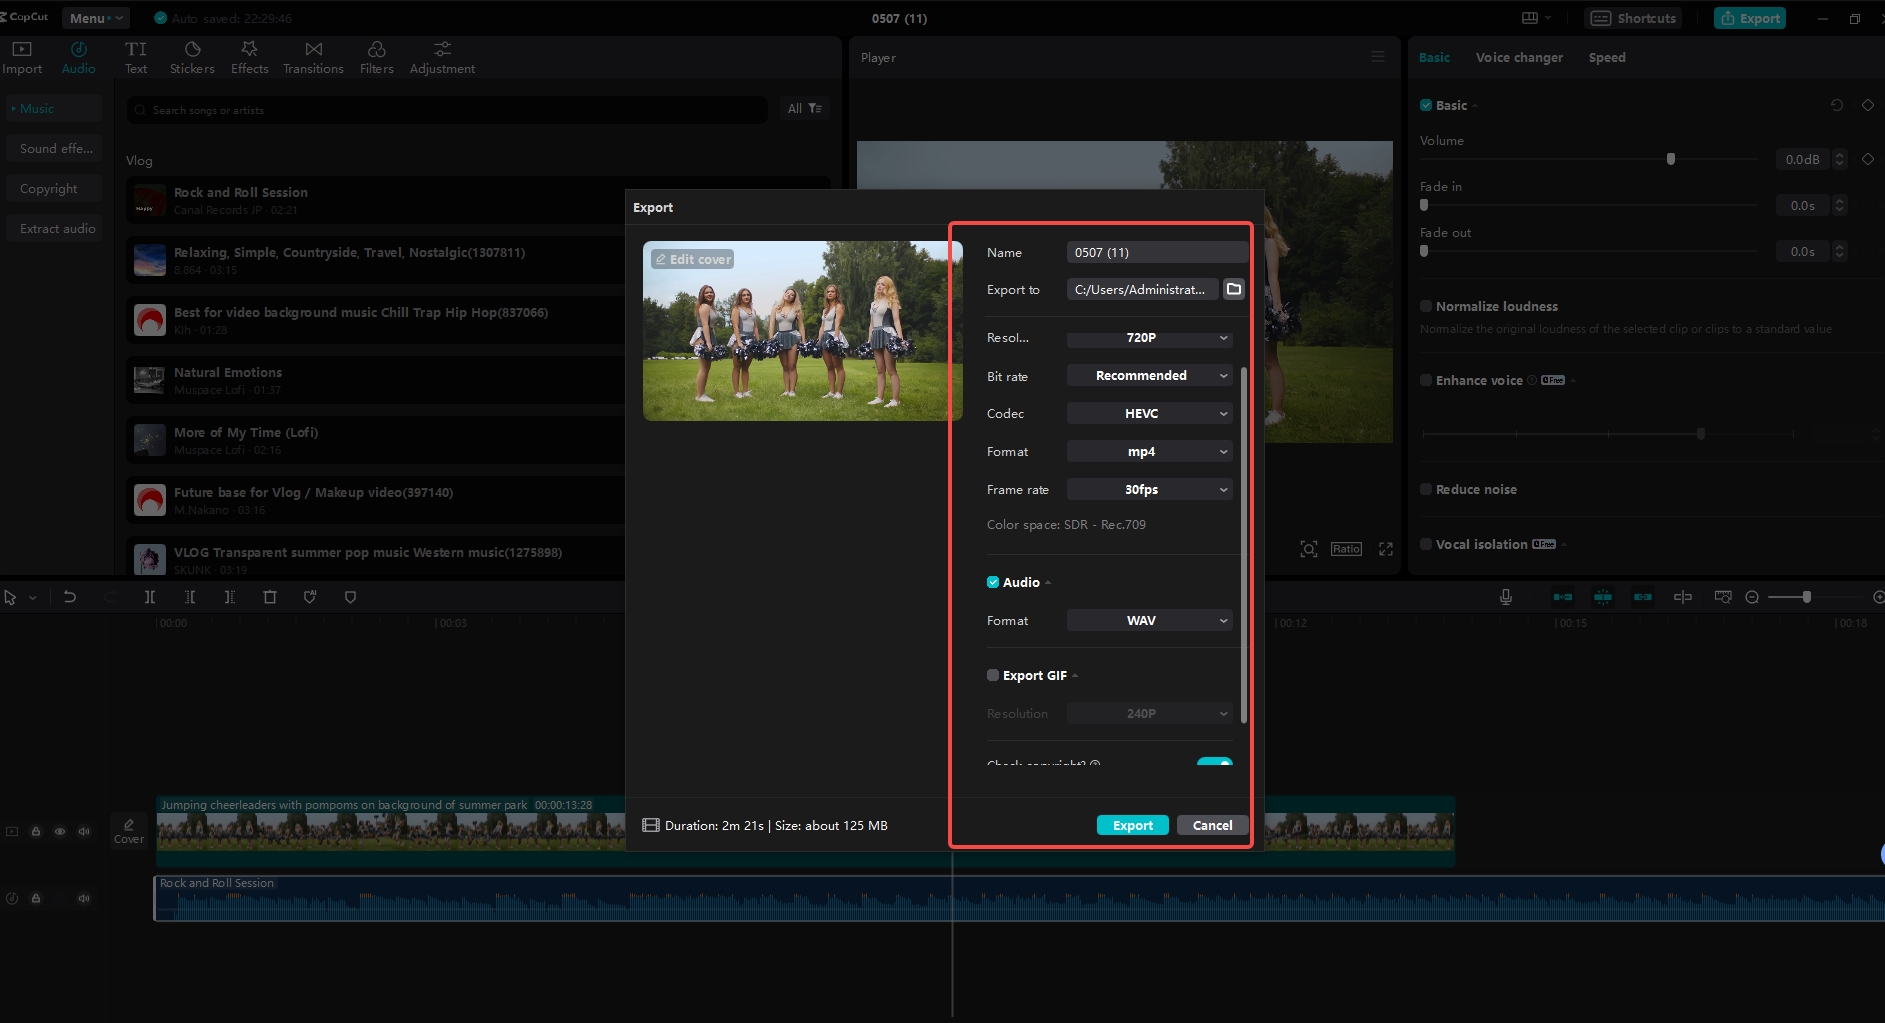Click the Split clip tool
The image size is (1885, 1023).
pyautogui.click(x=150, y=597)
